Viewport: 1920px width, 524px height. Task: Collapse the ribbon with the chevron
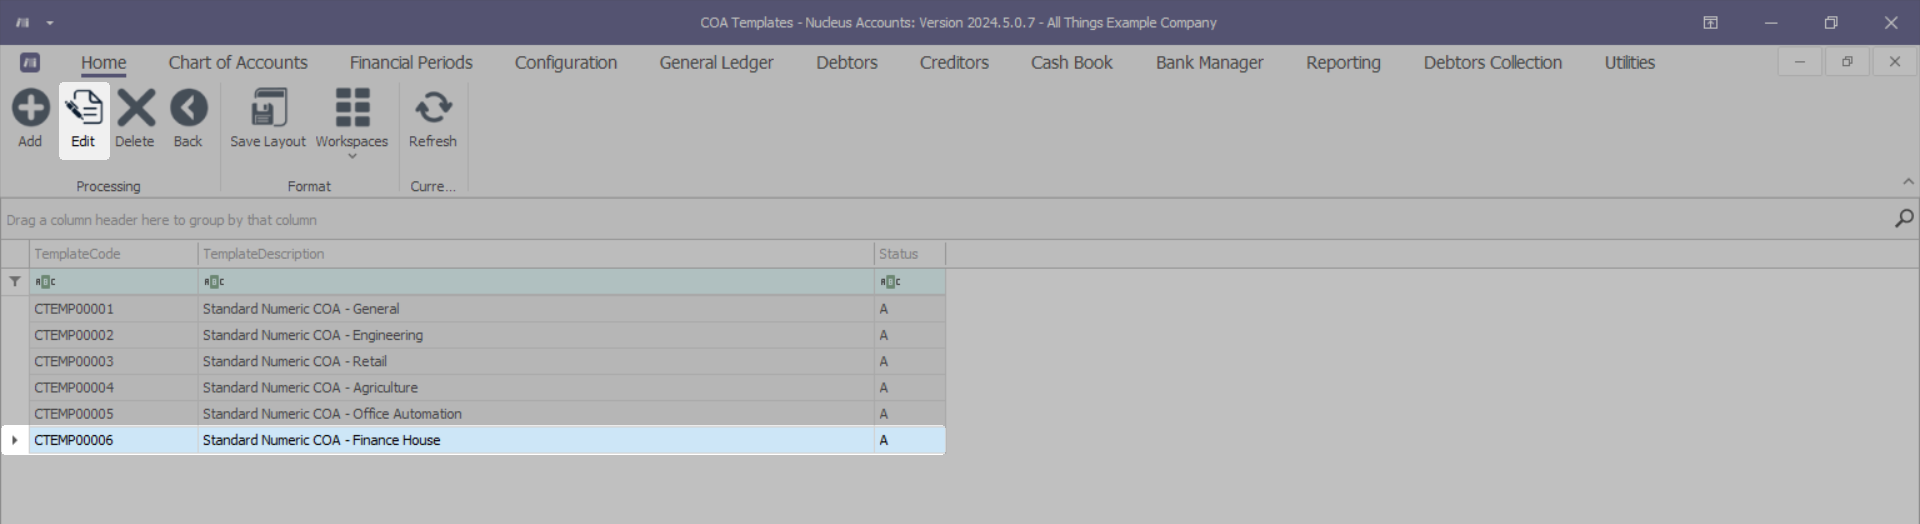[x=1908, y=181]
